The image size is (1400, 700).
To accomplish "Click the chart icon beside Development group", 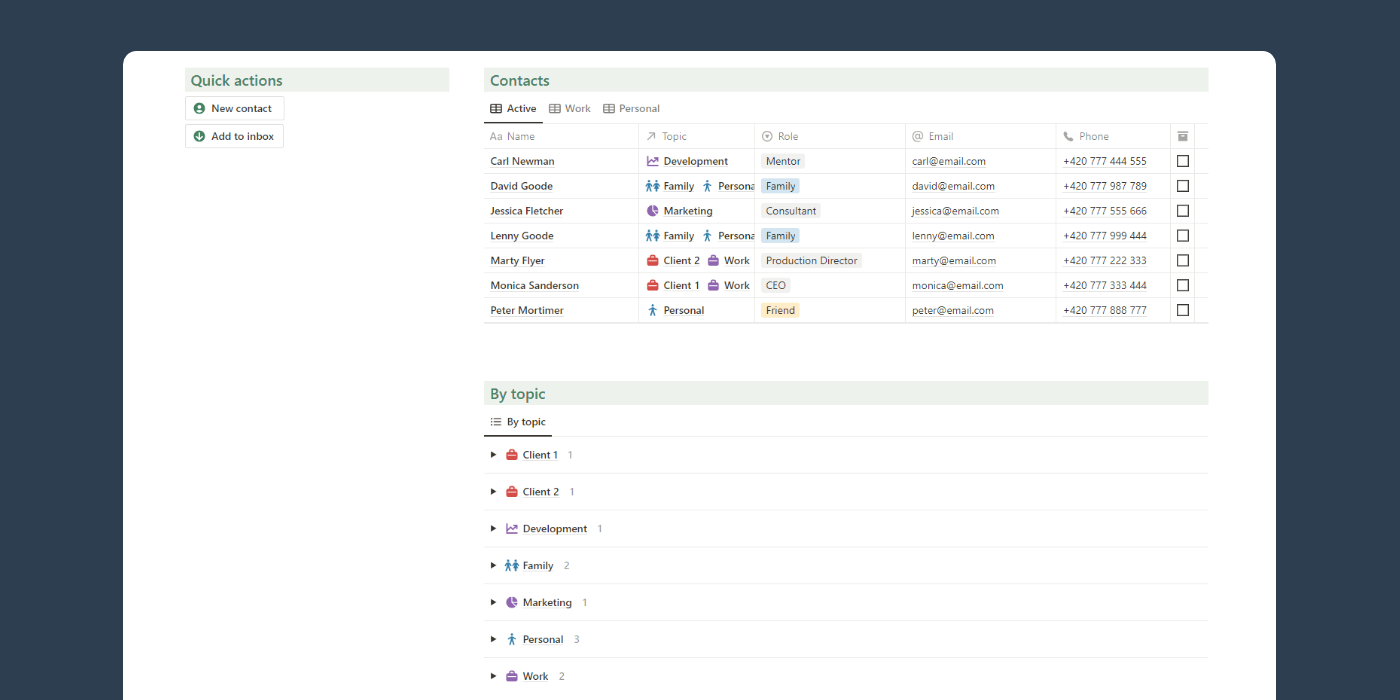I will (x=512, y=529).
